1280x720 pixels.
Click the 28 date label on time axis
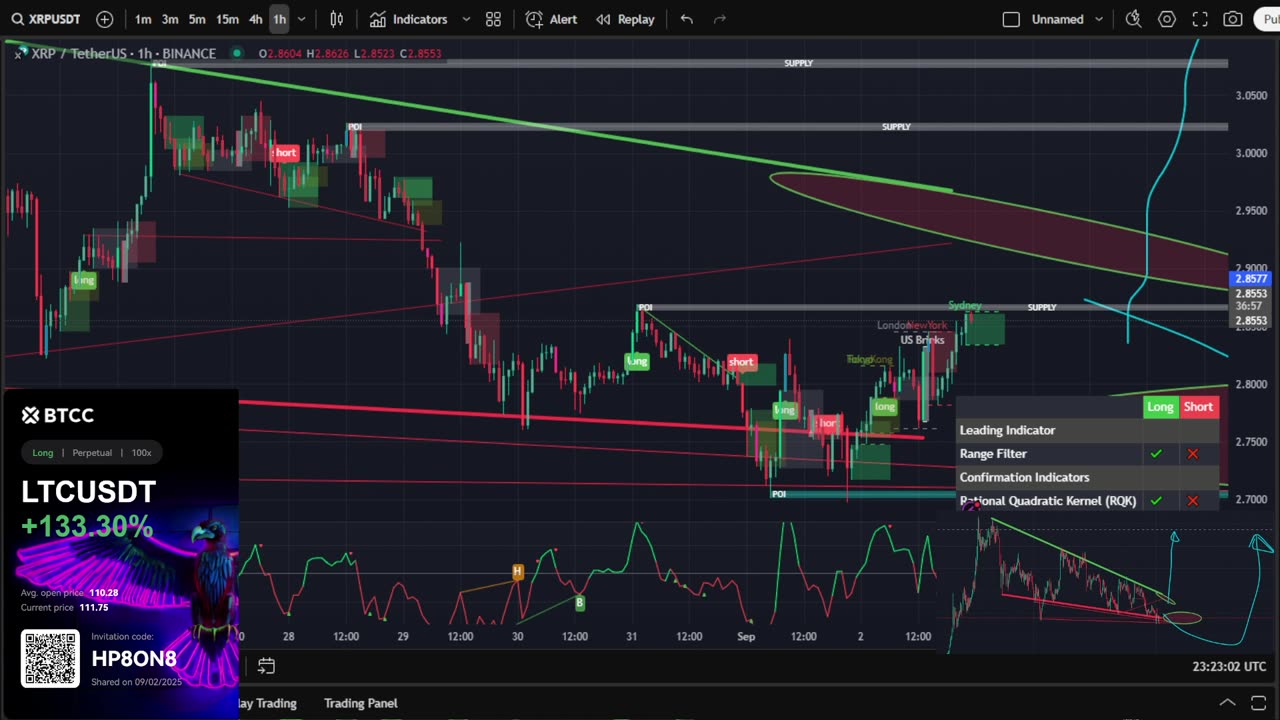pos(288,636)
